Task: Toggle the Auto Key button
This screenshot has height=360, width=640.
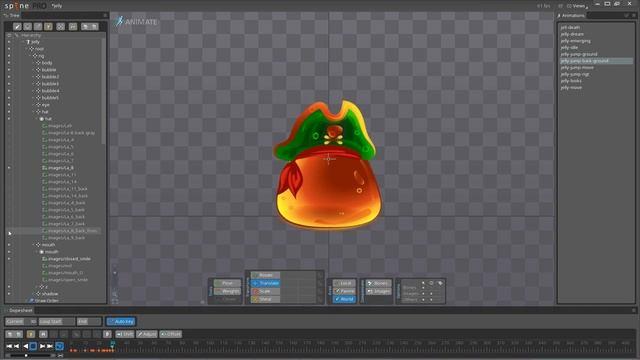Action: pos(121,321)
